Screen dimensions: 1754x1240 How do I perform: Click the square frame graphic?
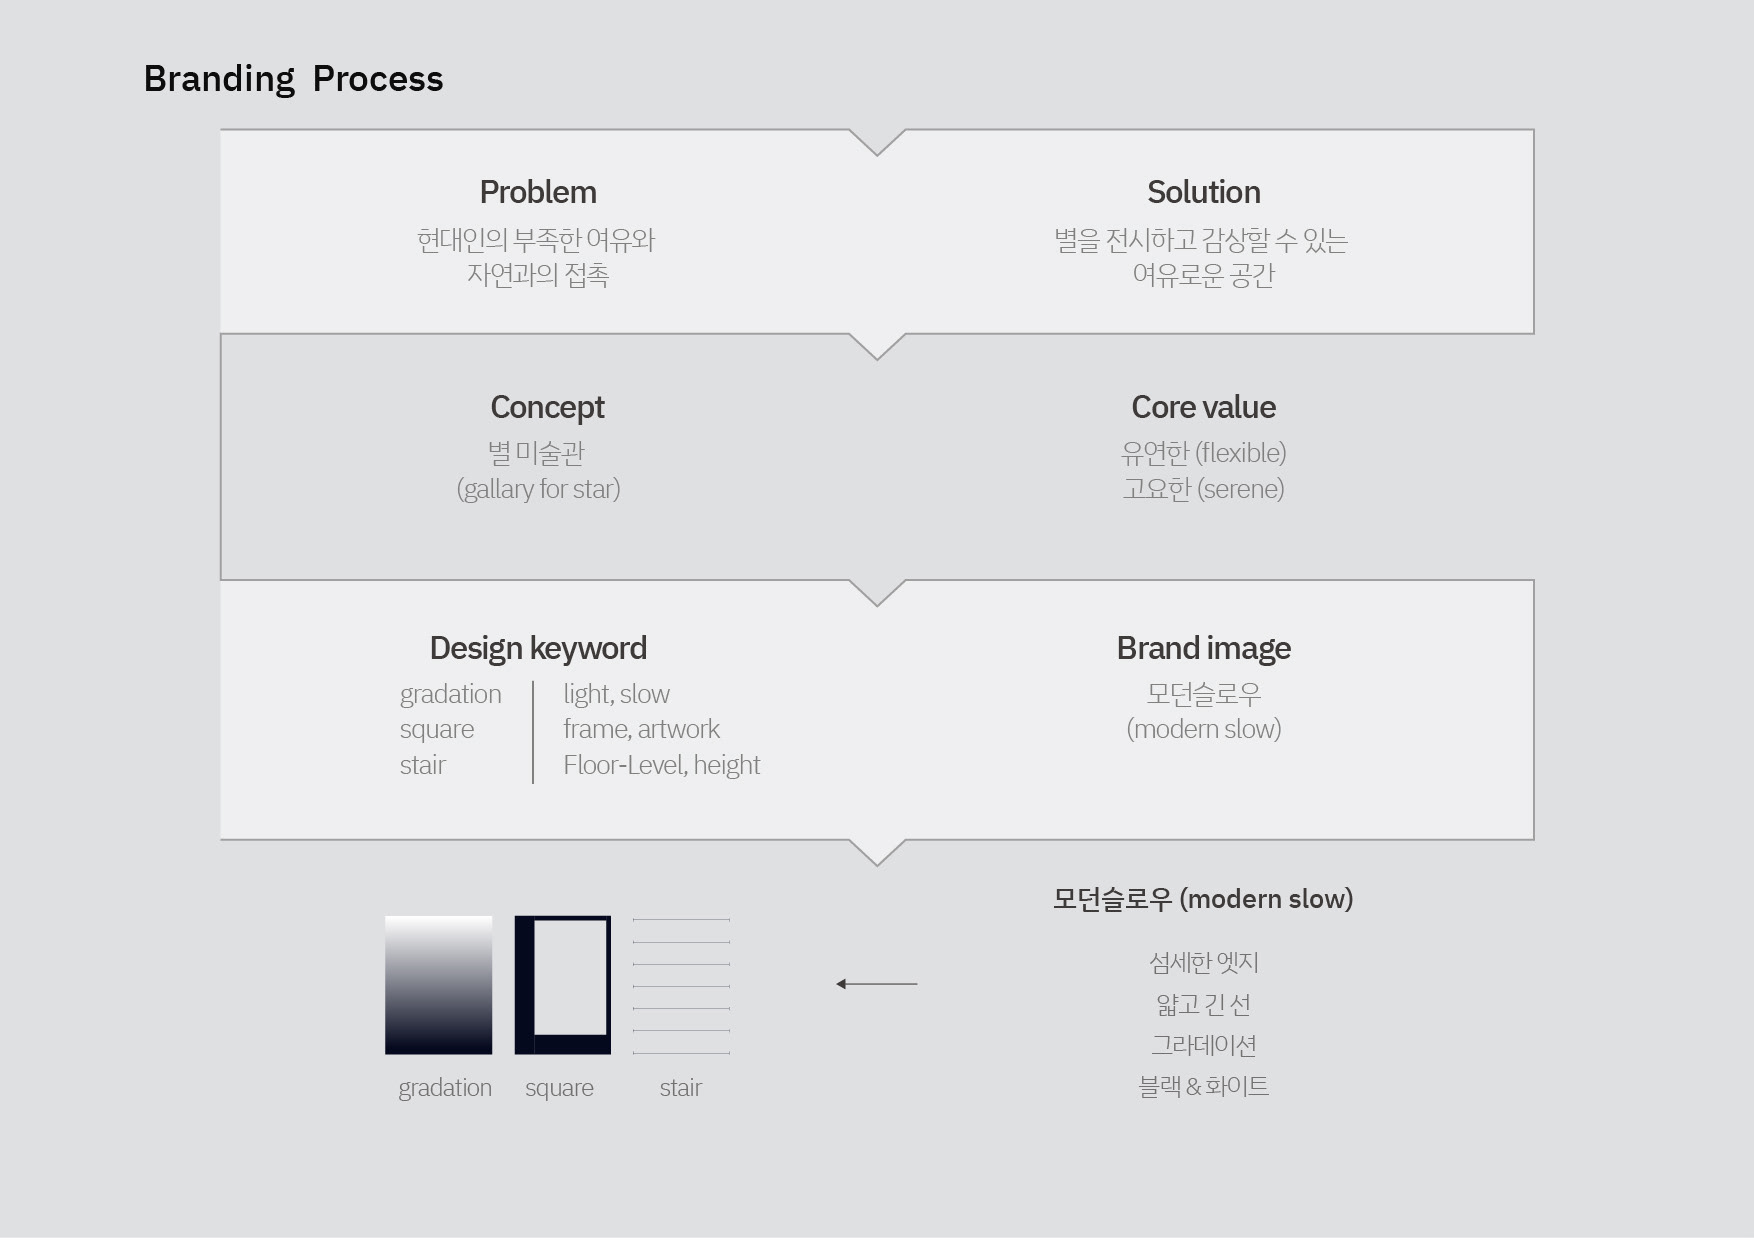(x=562, y=985)
